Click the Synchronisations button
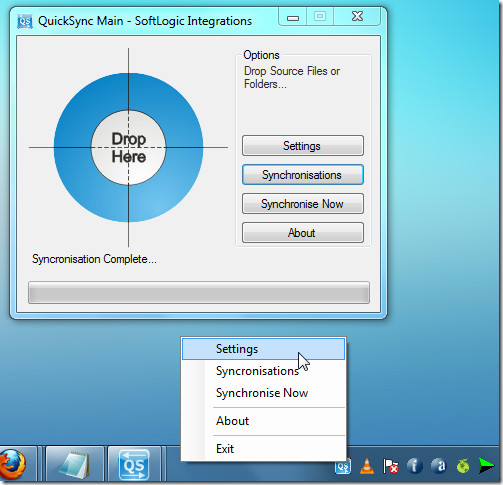Viewport: 503px width, 485px height. click(x=303, y=175)
